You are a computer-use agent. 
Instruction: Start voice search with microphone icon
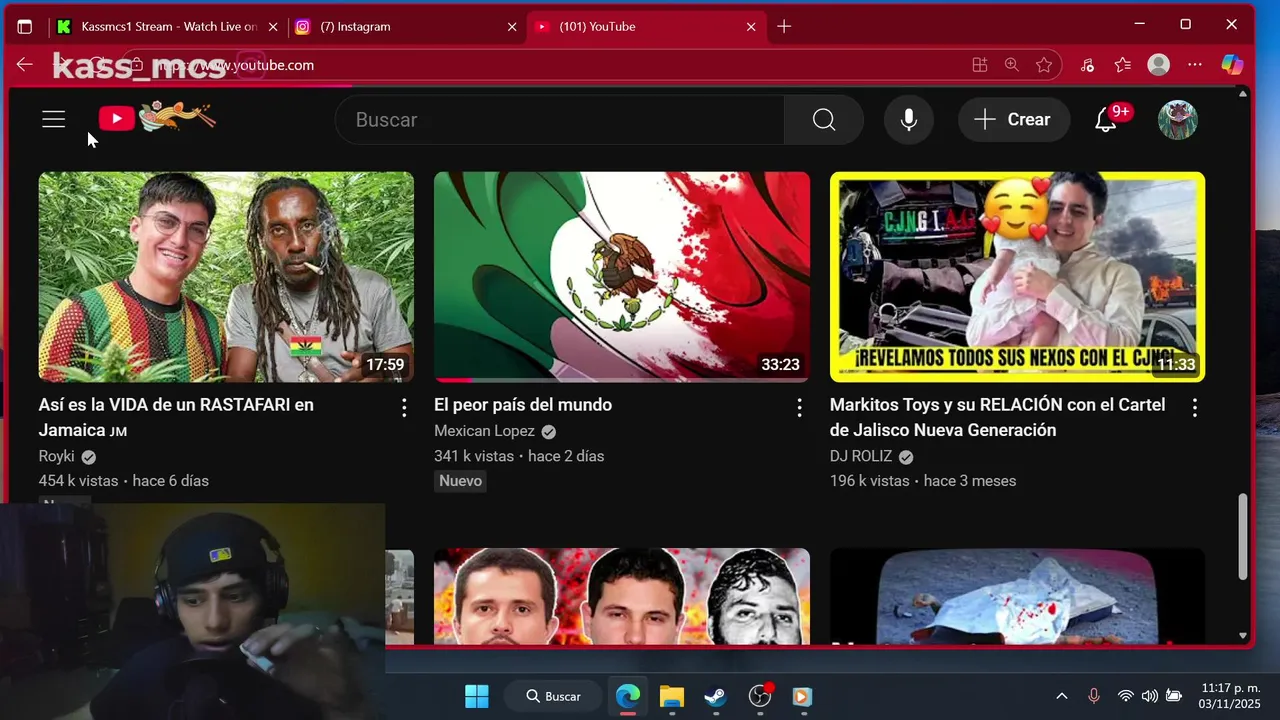click(x=909, y=120)
